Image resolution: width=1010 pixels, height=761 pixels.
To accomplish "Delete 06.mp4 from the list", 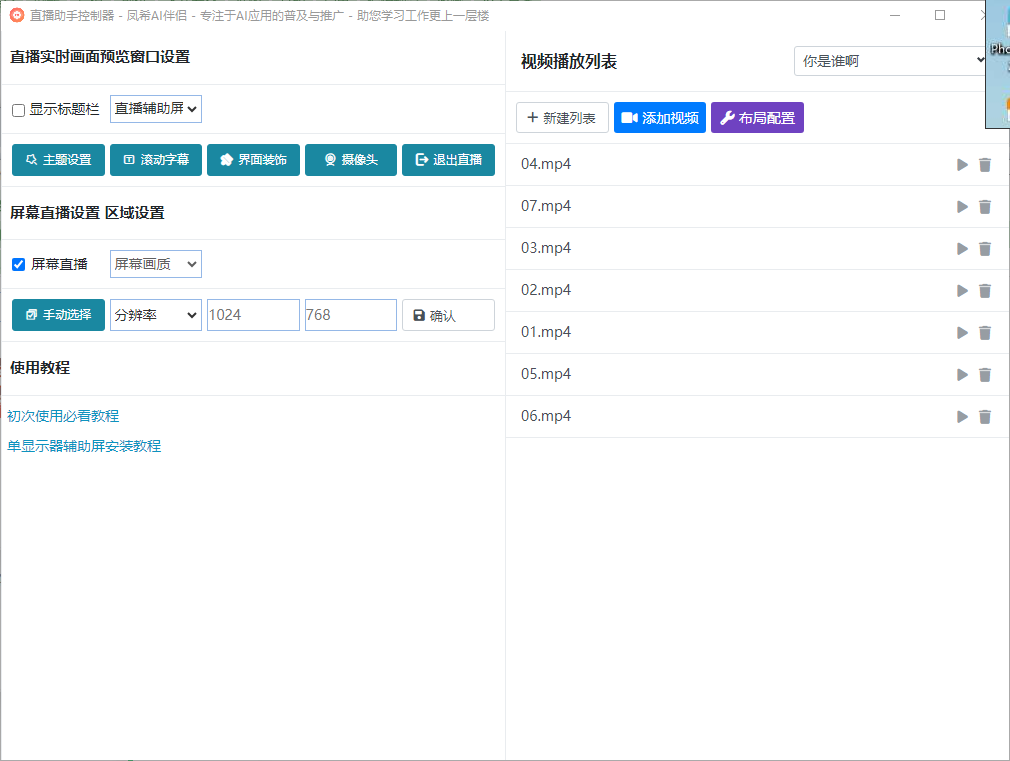I will (985, 417).
